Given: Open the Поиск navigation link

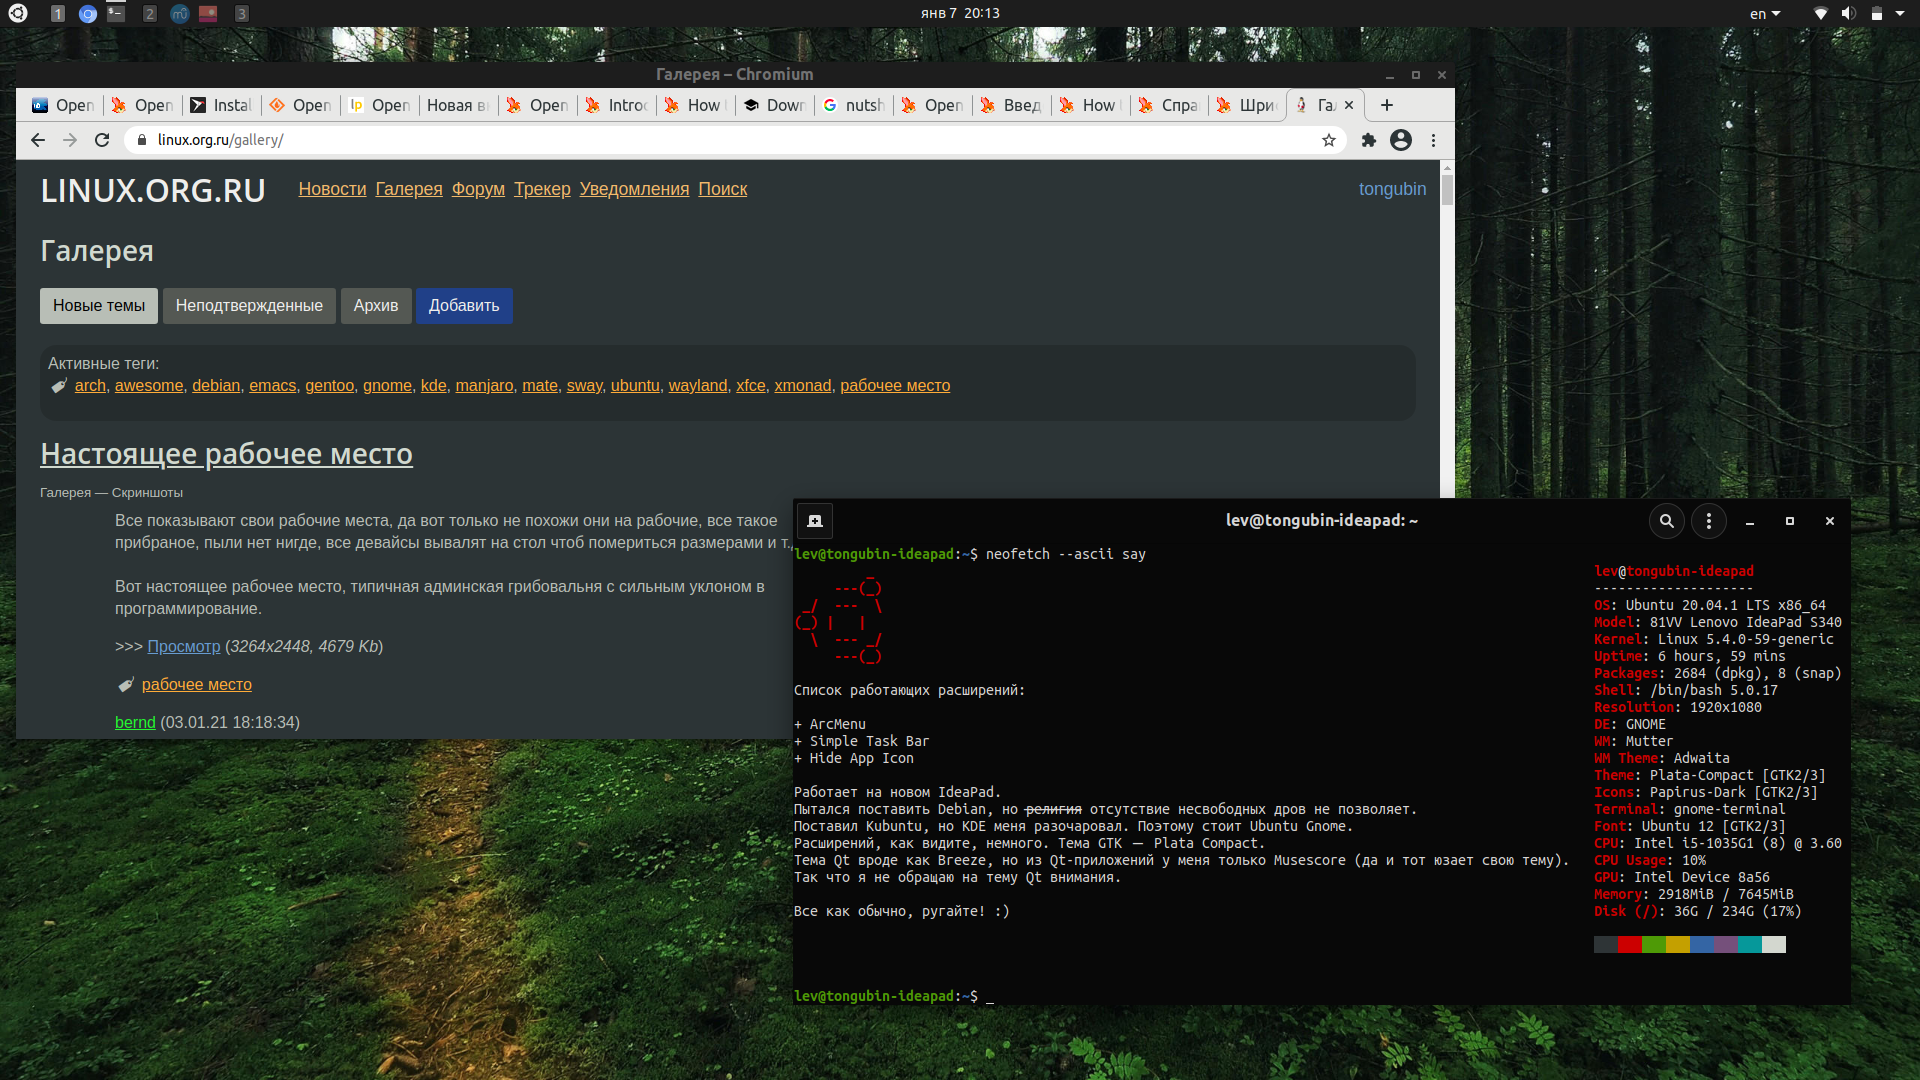Looking at the screenshot, I should point(723,189).
